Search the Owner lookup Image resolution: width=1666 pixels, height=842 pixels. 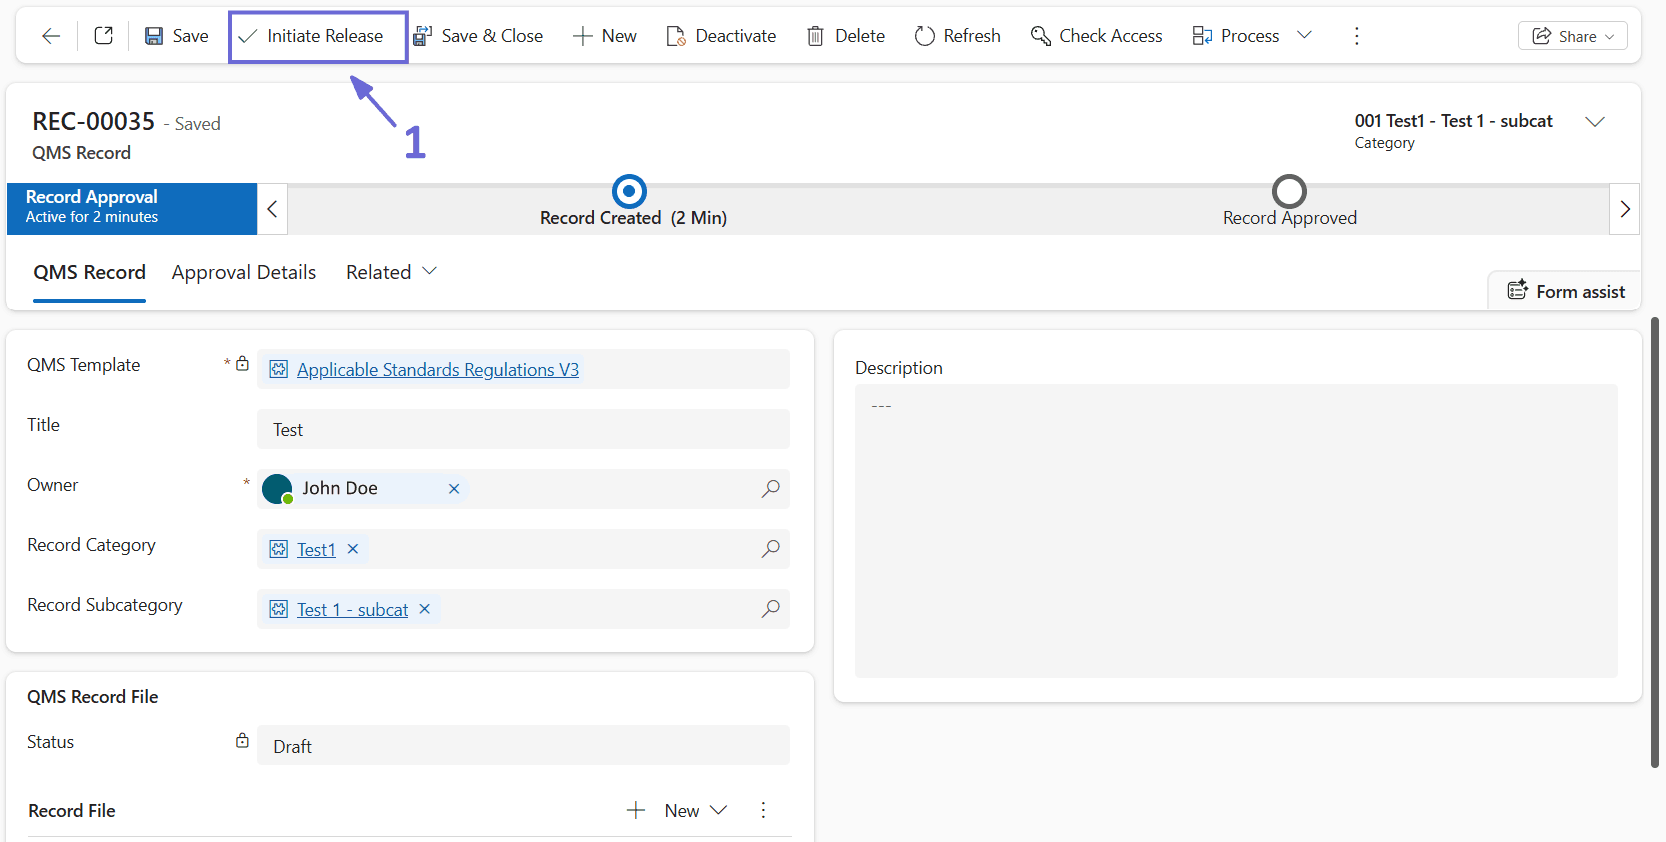(x=771, y=489)
